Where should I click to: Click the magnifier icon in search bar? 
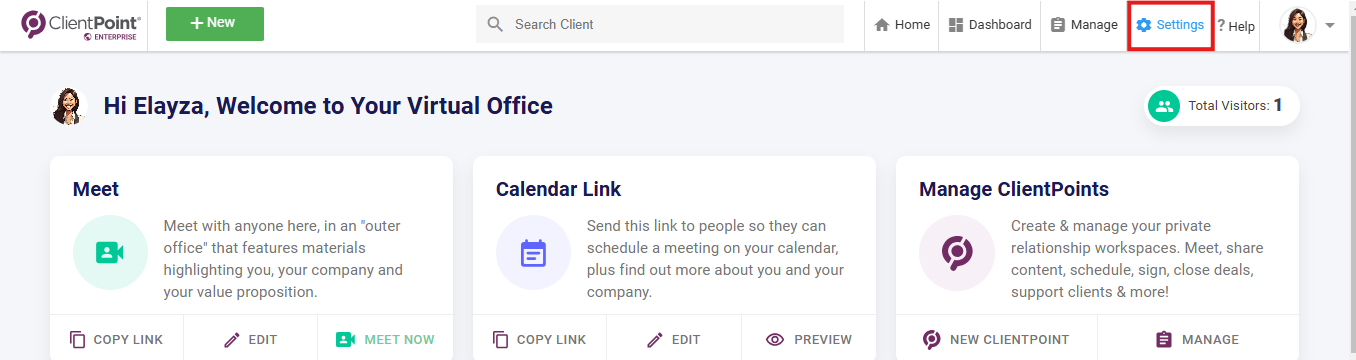coord(494,24)
